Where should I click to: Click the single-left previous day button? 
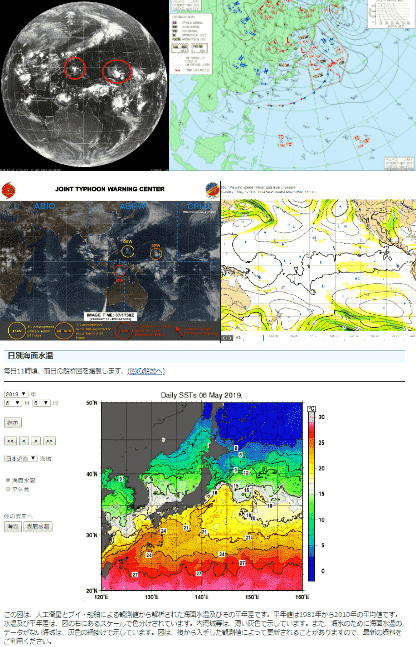pyautogui.click(x=24, y=441)
